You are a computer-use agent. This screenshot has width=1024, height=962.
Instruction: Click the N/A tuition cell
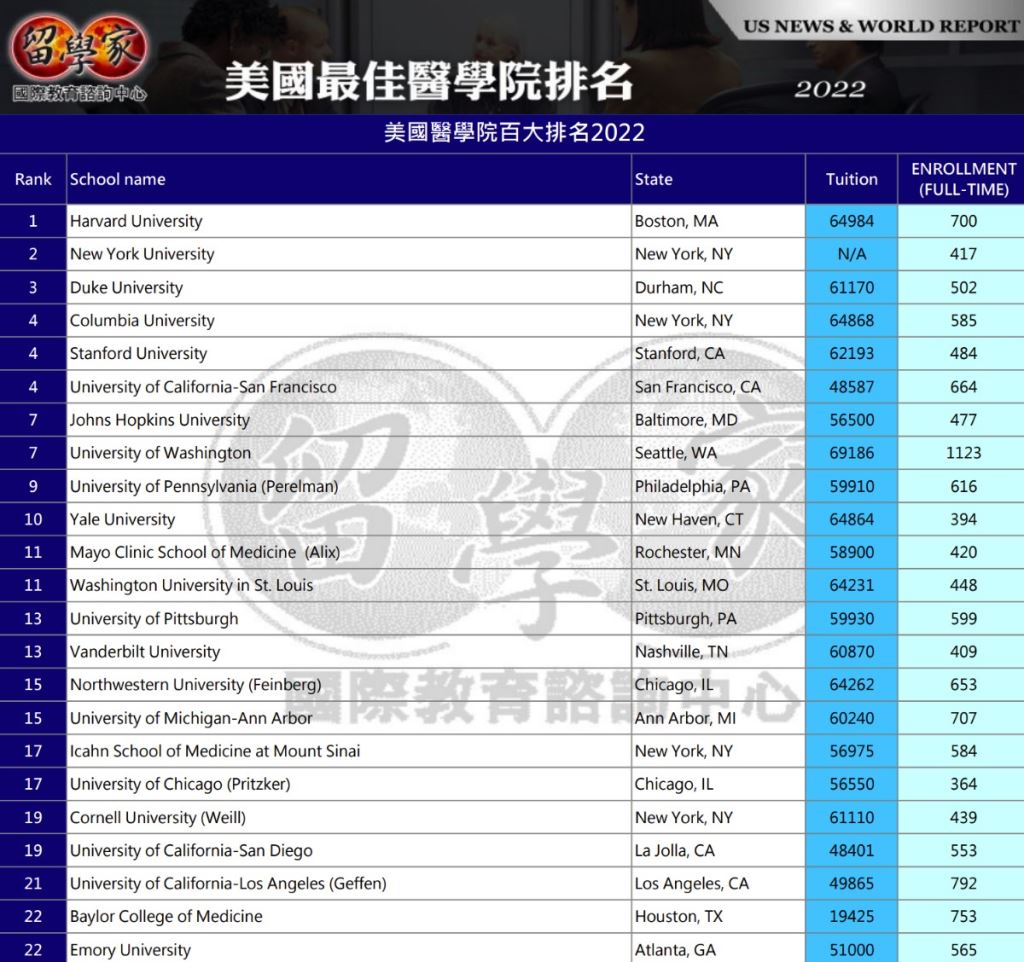[x=852, y=254]
